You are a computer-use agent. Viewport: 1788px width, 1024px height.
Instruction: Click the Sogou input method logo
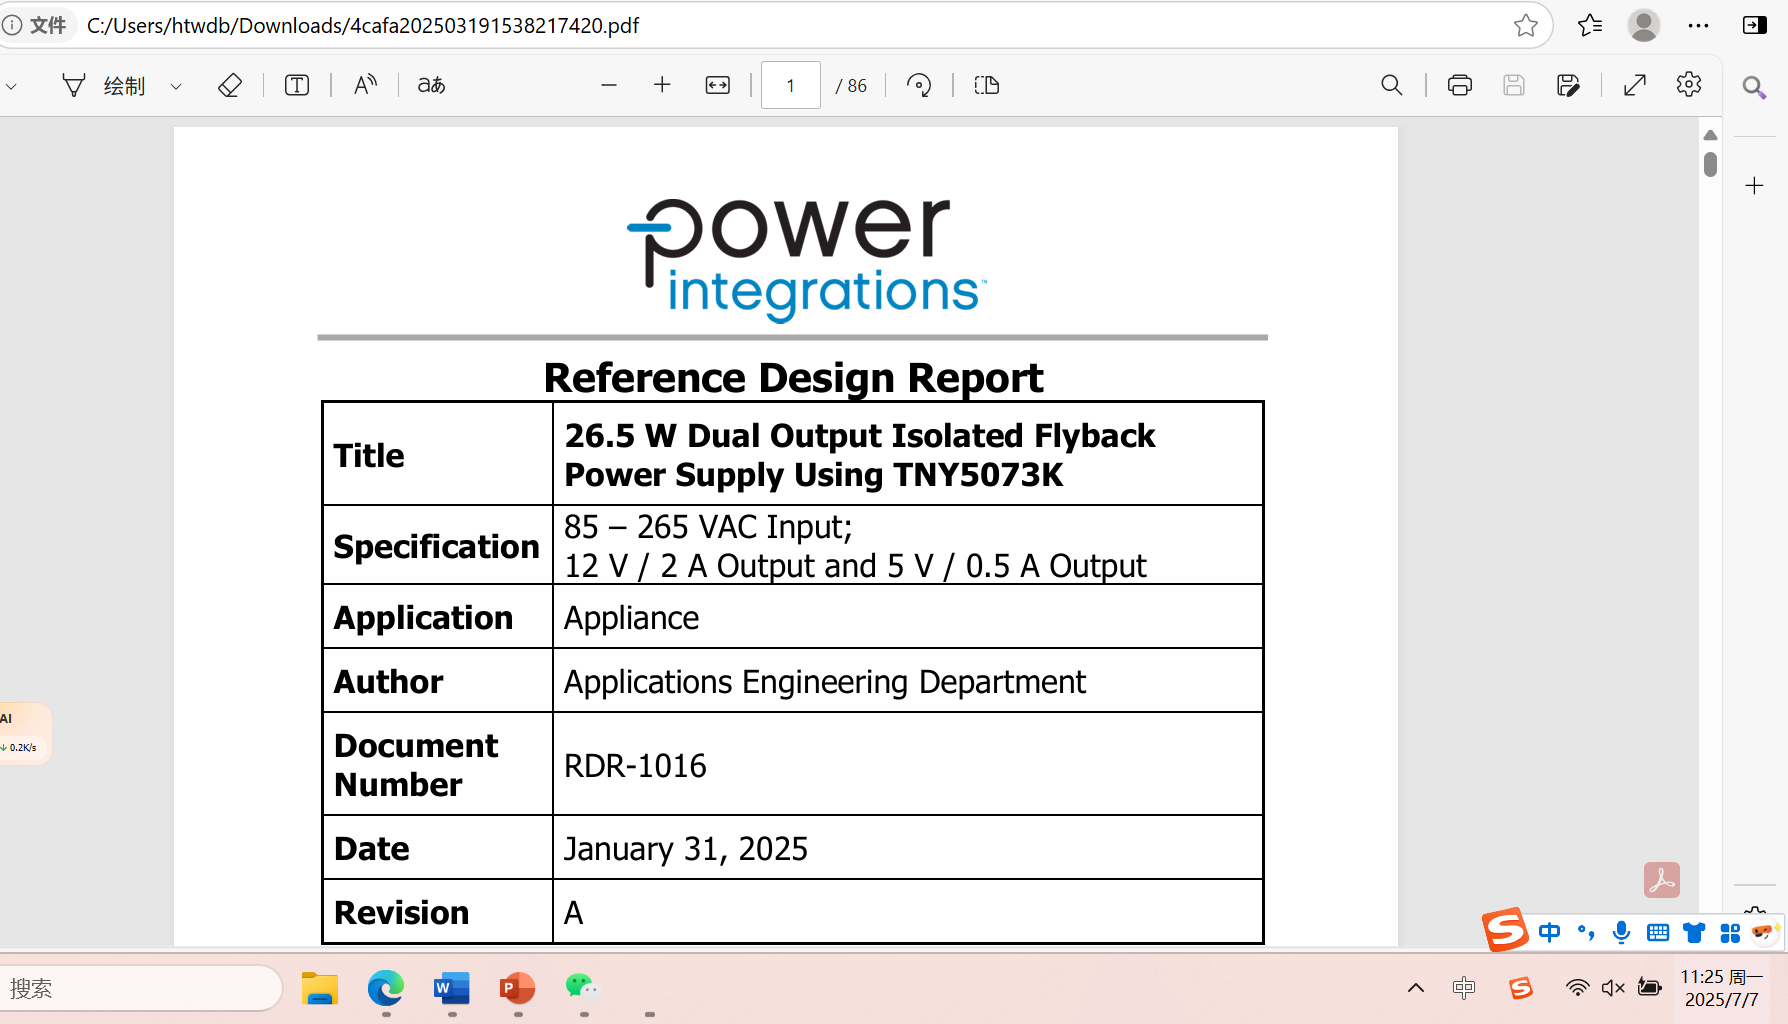(x=1505, y=930)
